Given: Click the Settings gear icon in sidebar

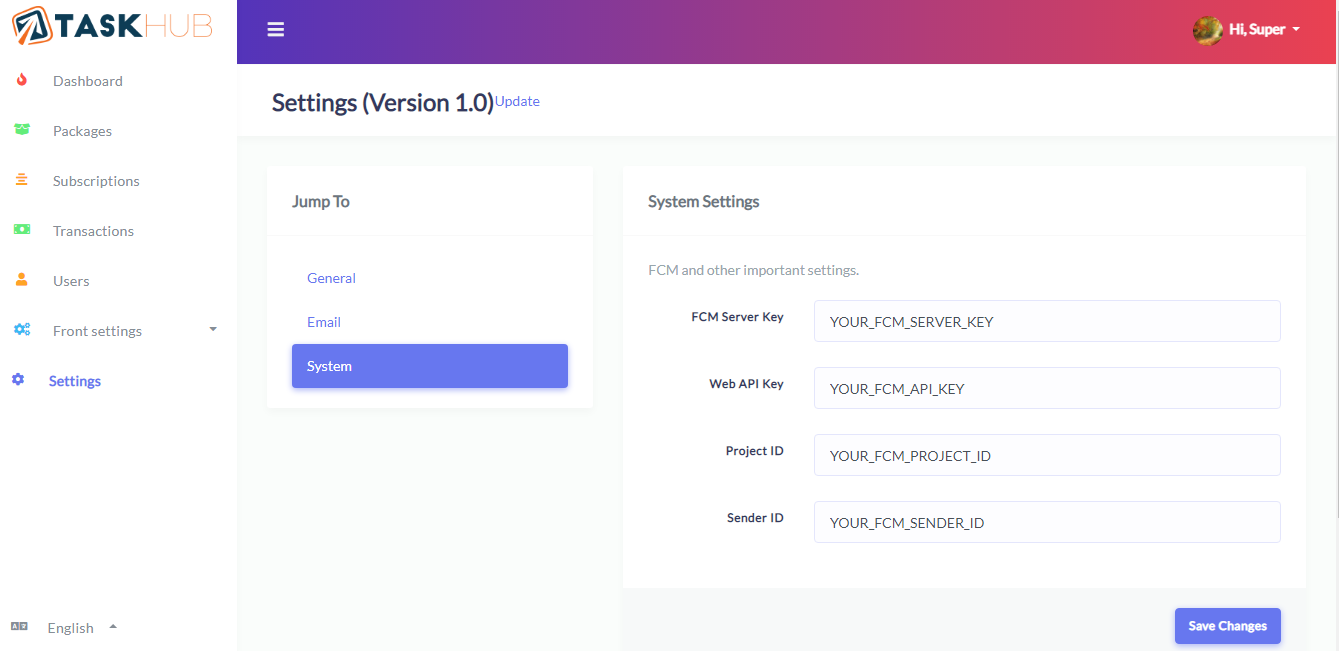Looking at the screenshot, I should pos(17,380).
